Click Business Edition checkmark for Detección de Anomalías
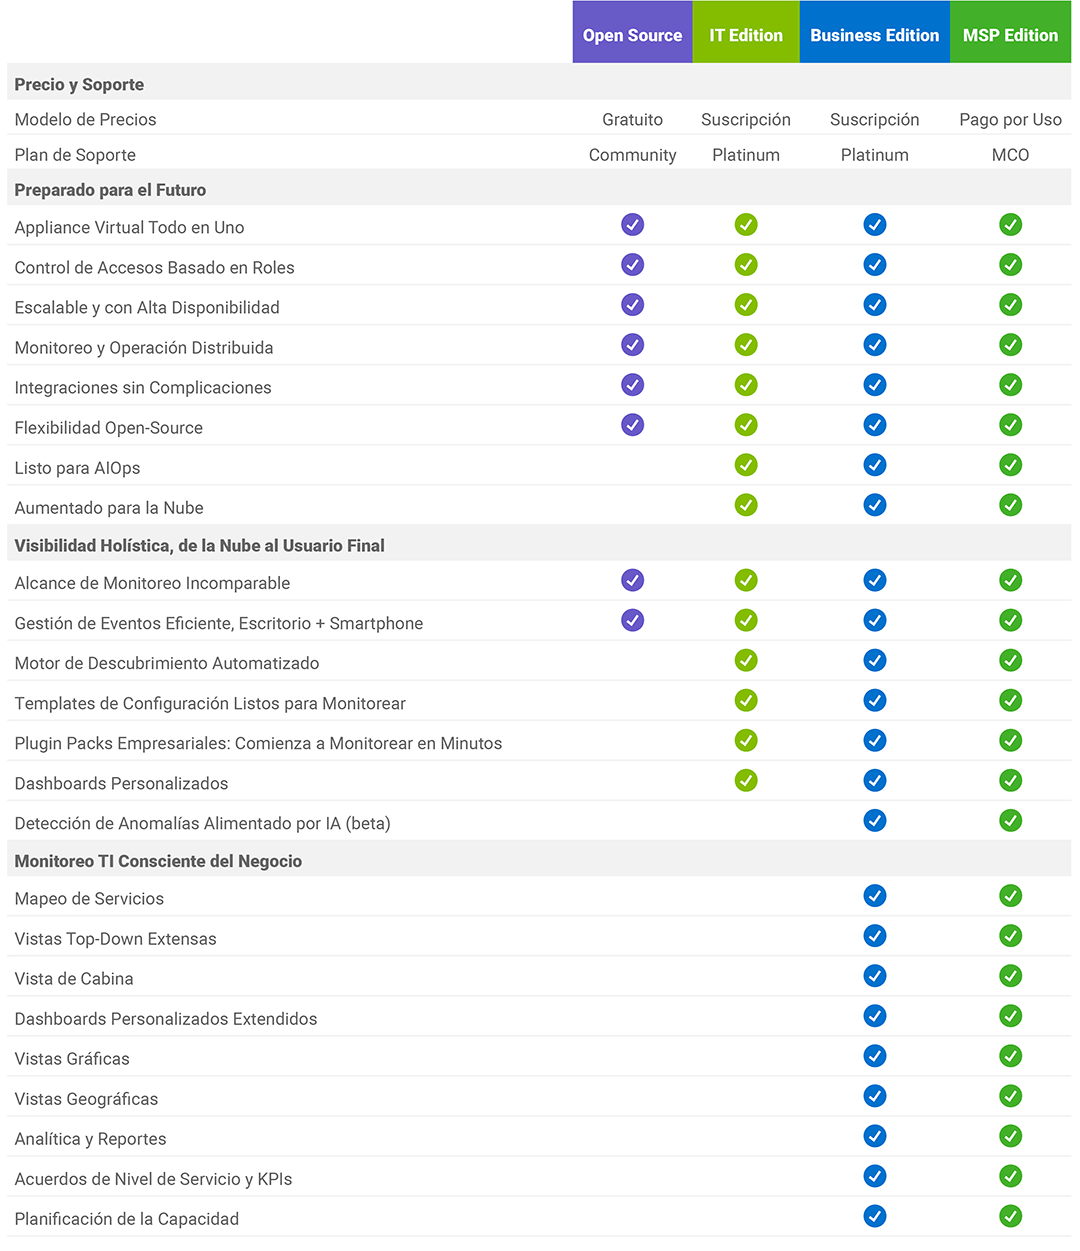This screenshot has height=1251, width=1080. click(875, 821)
